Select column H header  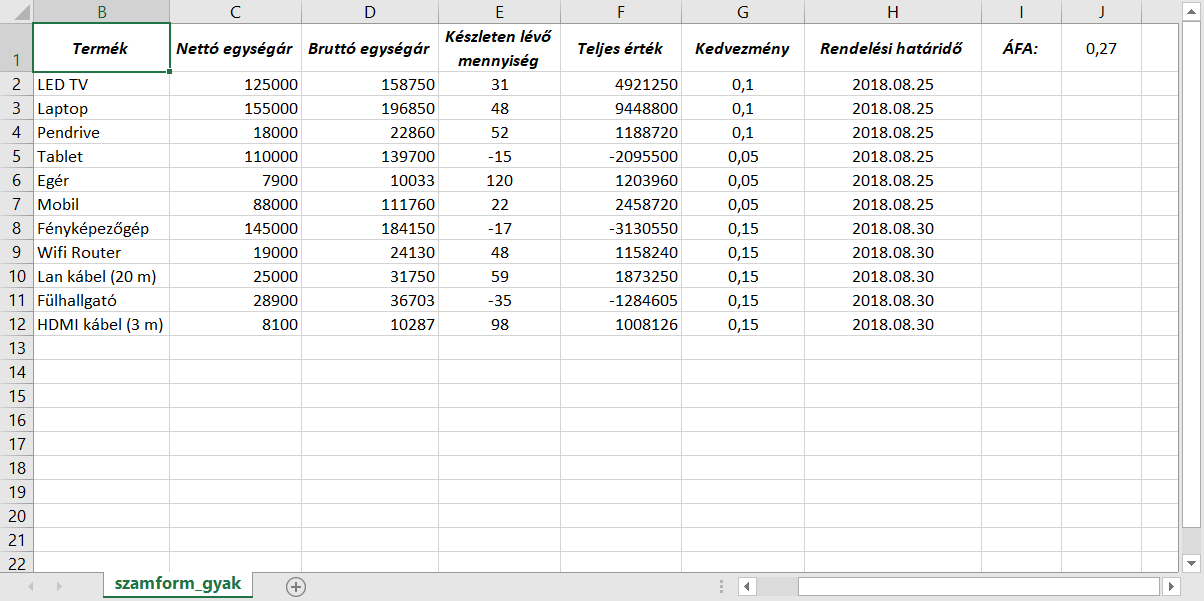pyautogui.click(x=892, y=12)
